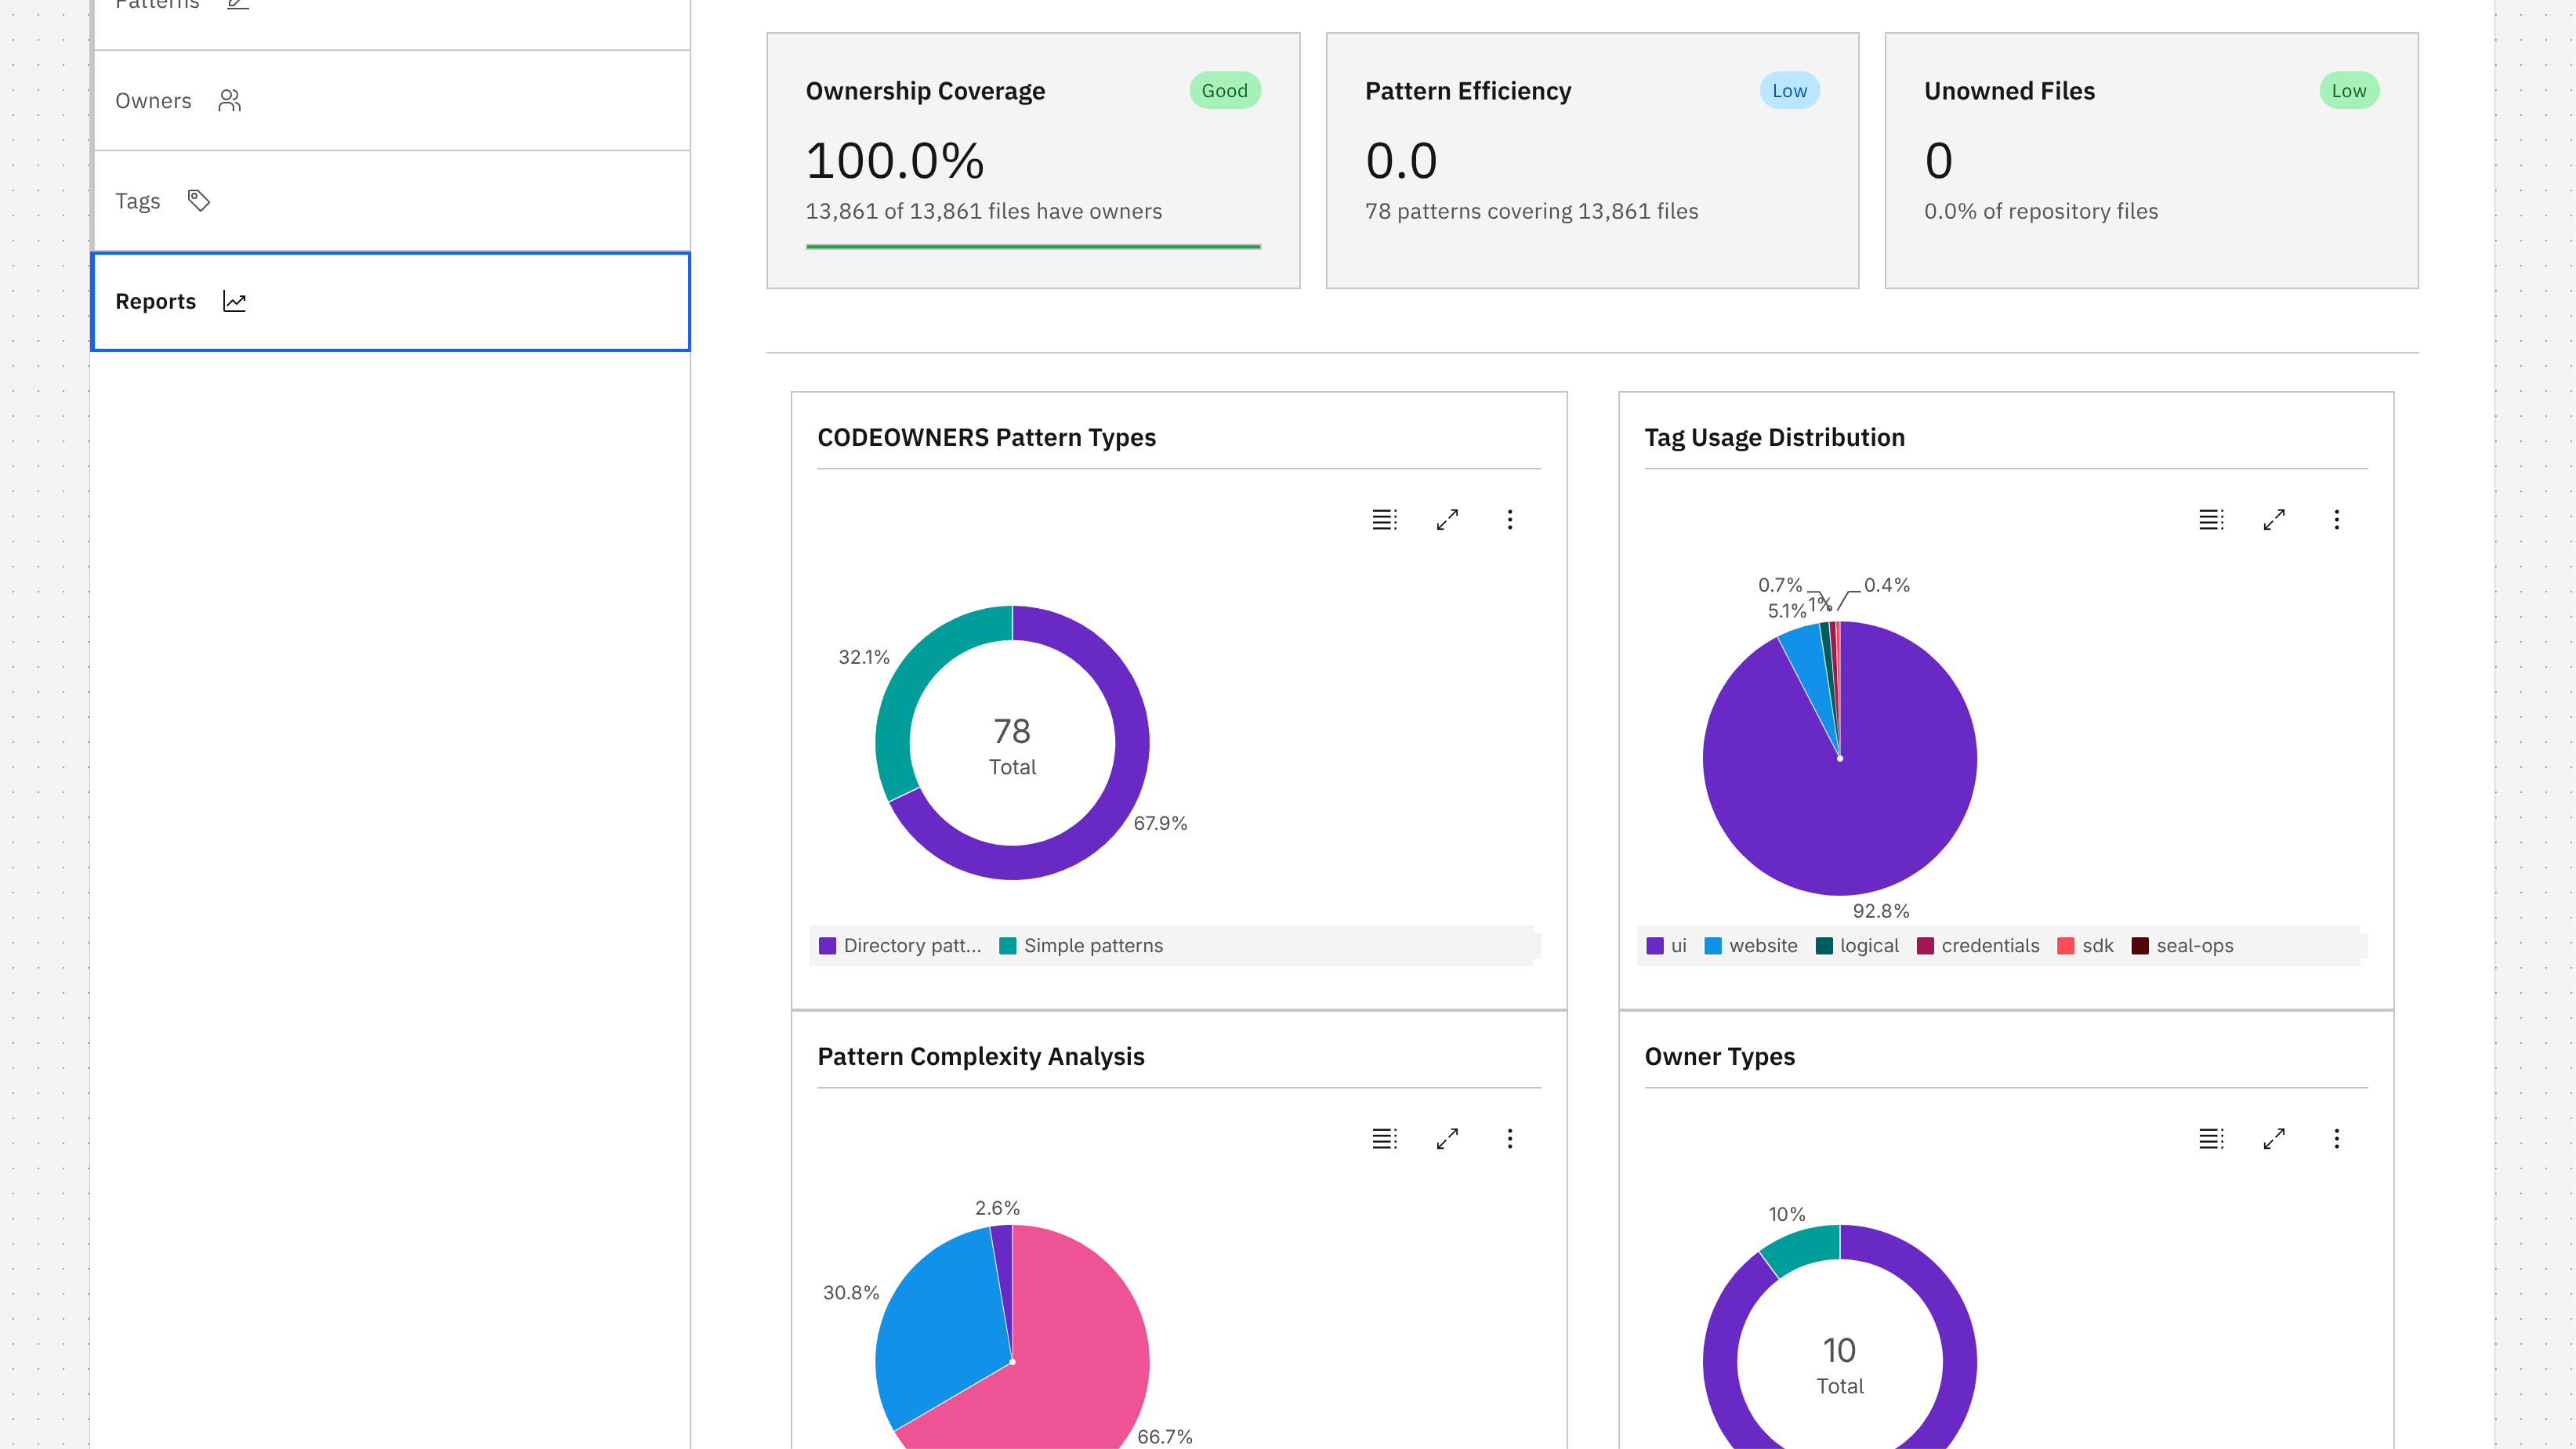This screenshot has width=2576, height=1449.
Task: Open Pattern Complexity Analysis overflow menu
Action: (x=1509, y=1138)
